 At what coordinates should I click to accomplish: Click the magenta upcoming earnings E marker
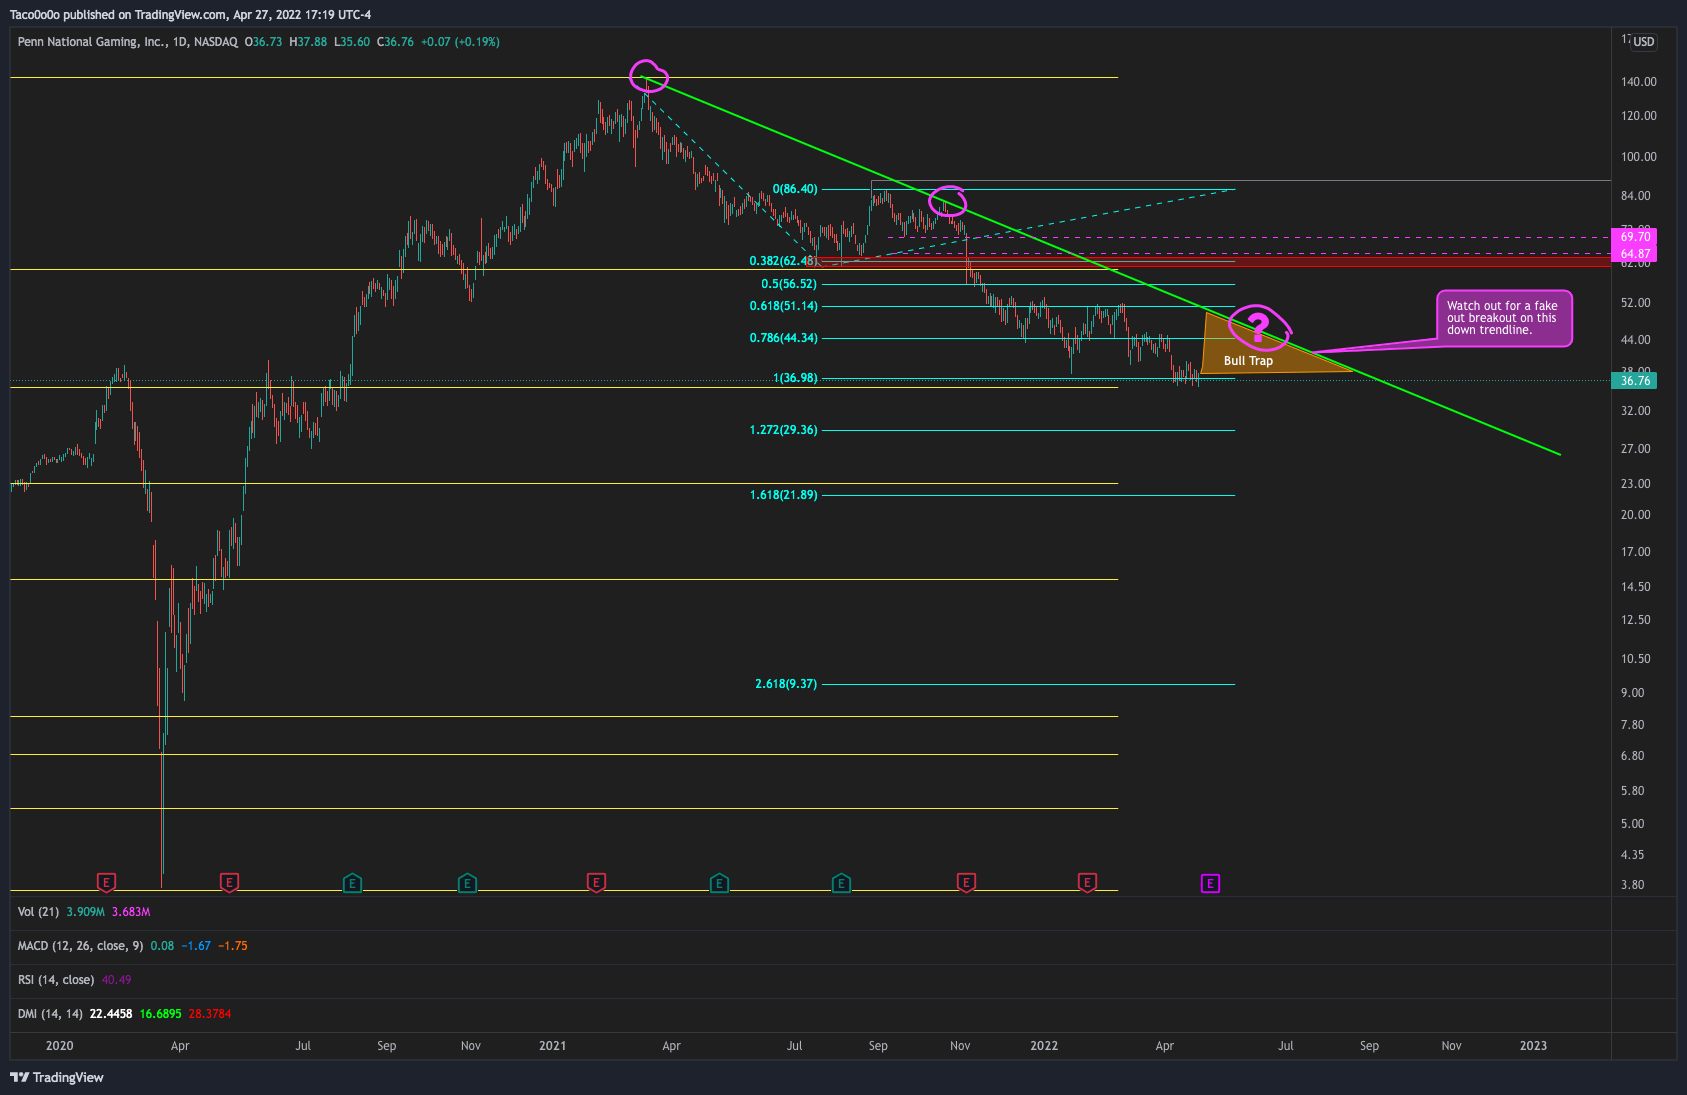click(x=1210, y=883)
